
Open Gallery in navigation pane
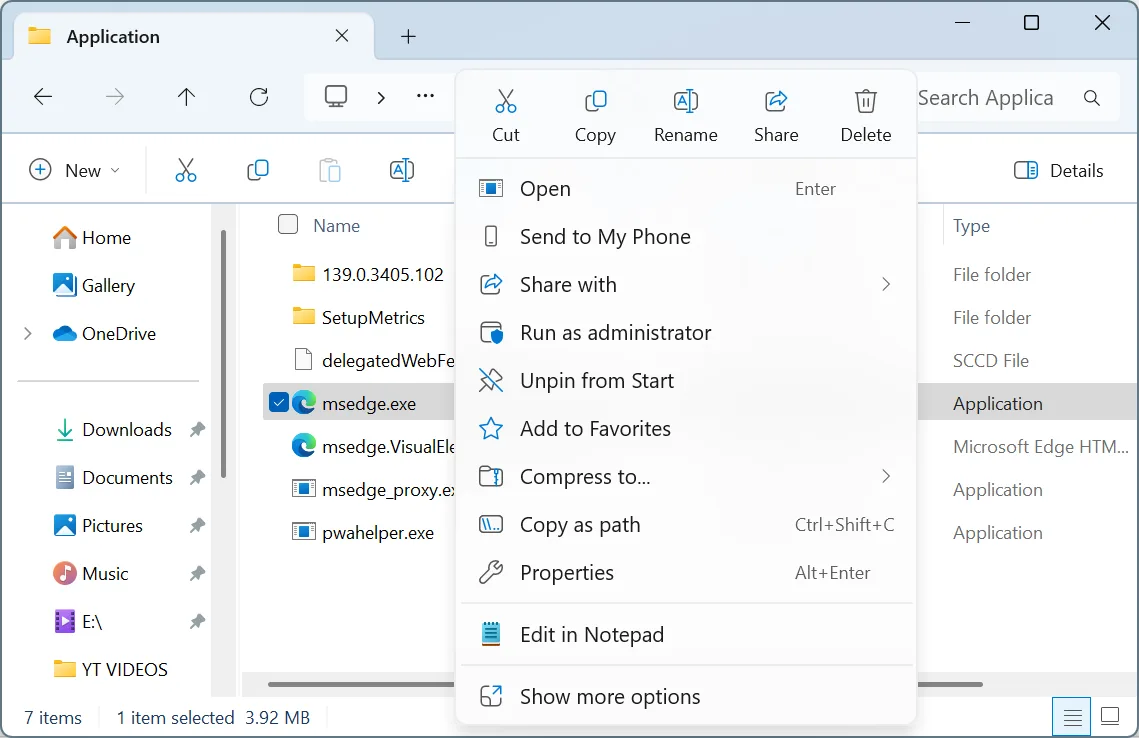94,285
